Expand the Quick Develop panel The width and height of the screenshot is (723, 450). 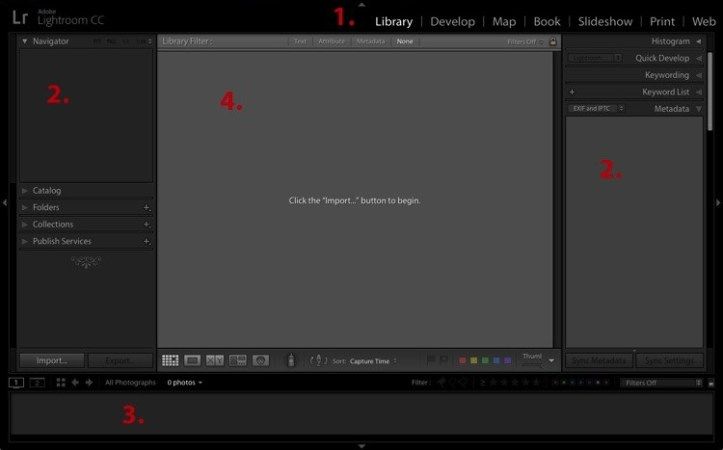click(699, 58)
